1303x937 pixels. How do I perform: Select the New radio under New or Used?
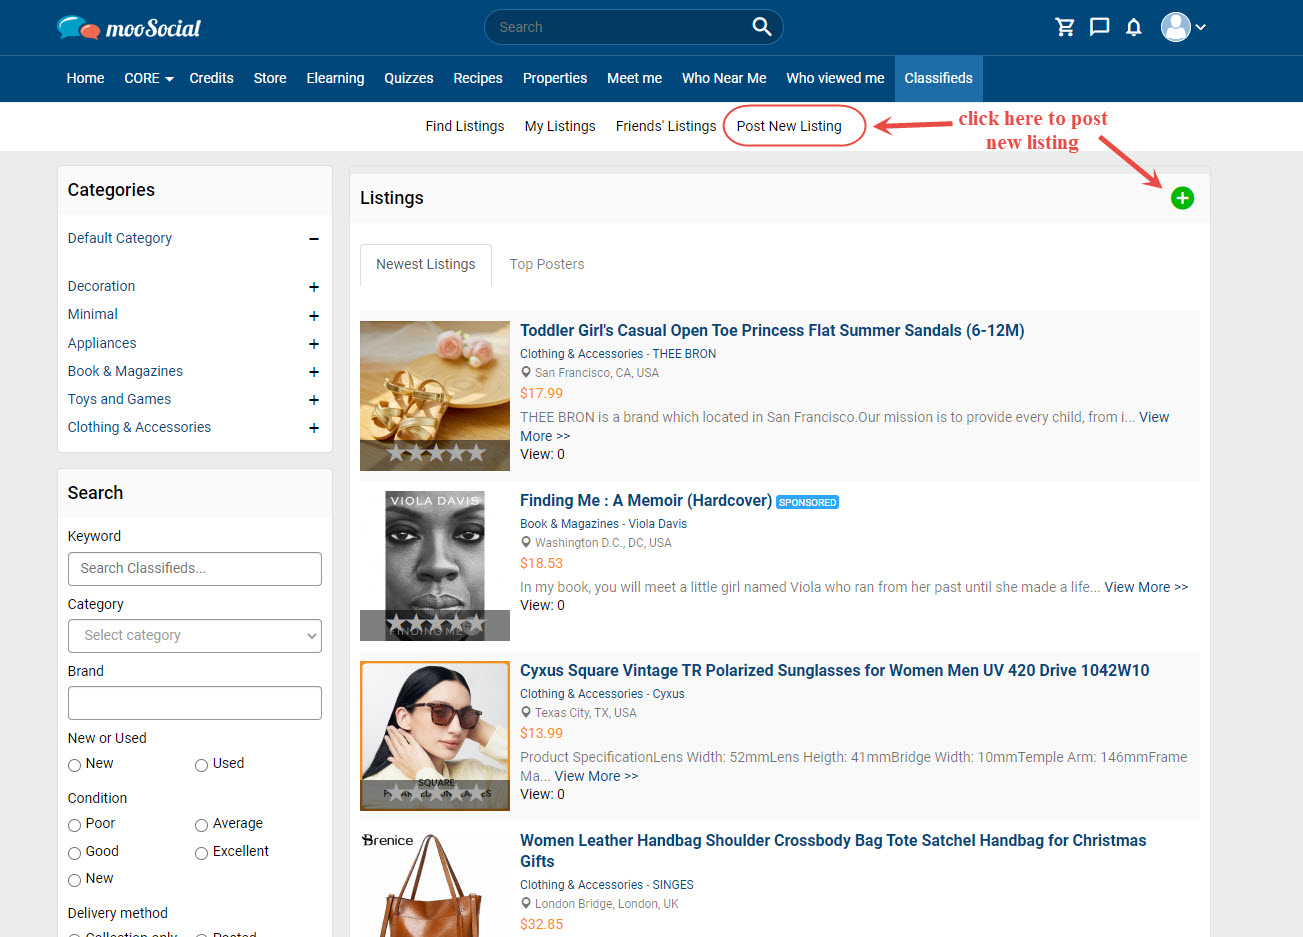click(x=74, y=765)
